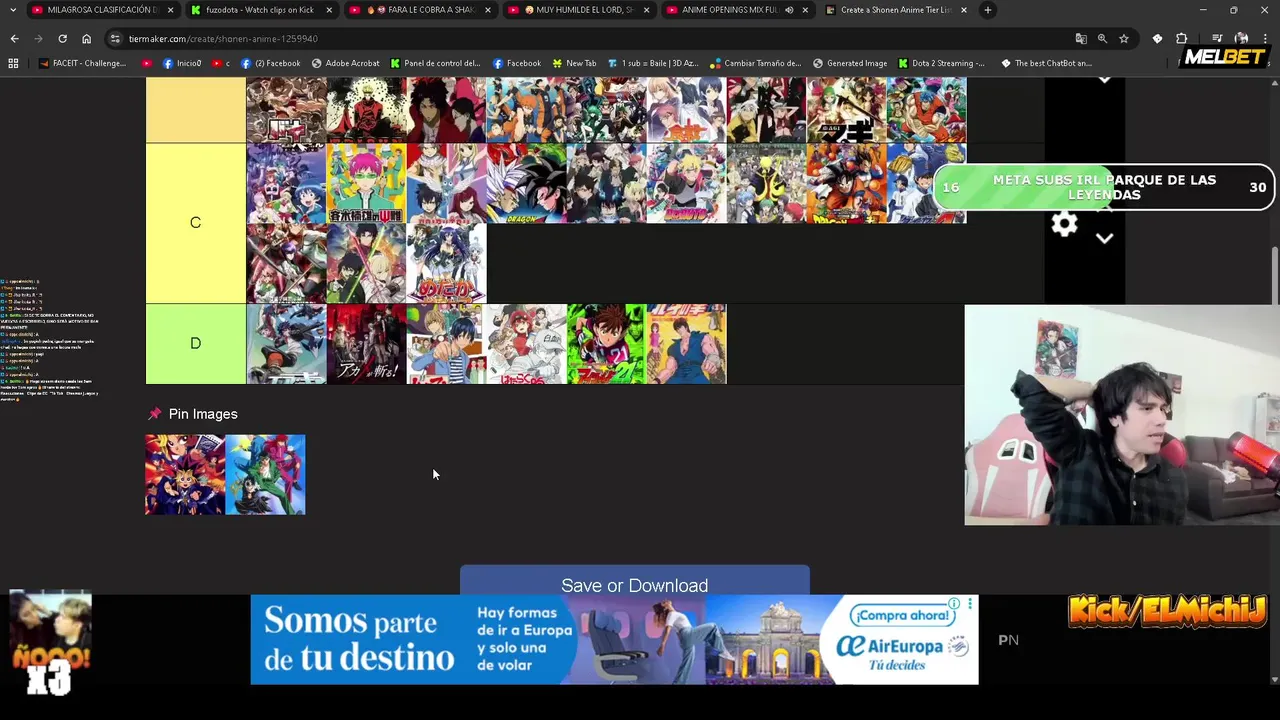The width and height of the screenshot is (1280, 720).
Task: Open the apps grid in bookmarks bar
Action: 13,63
